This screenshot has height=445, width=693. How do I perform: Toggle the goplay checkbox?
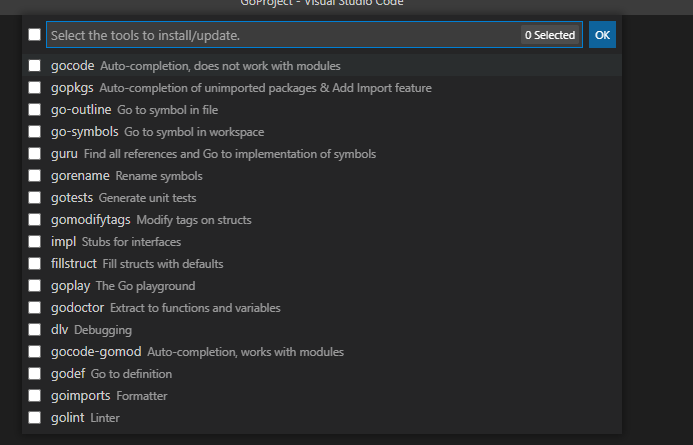35,286
